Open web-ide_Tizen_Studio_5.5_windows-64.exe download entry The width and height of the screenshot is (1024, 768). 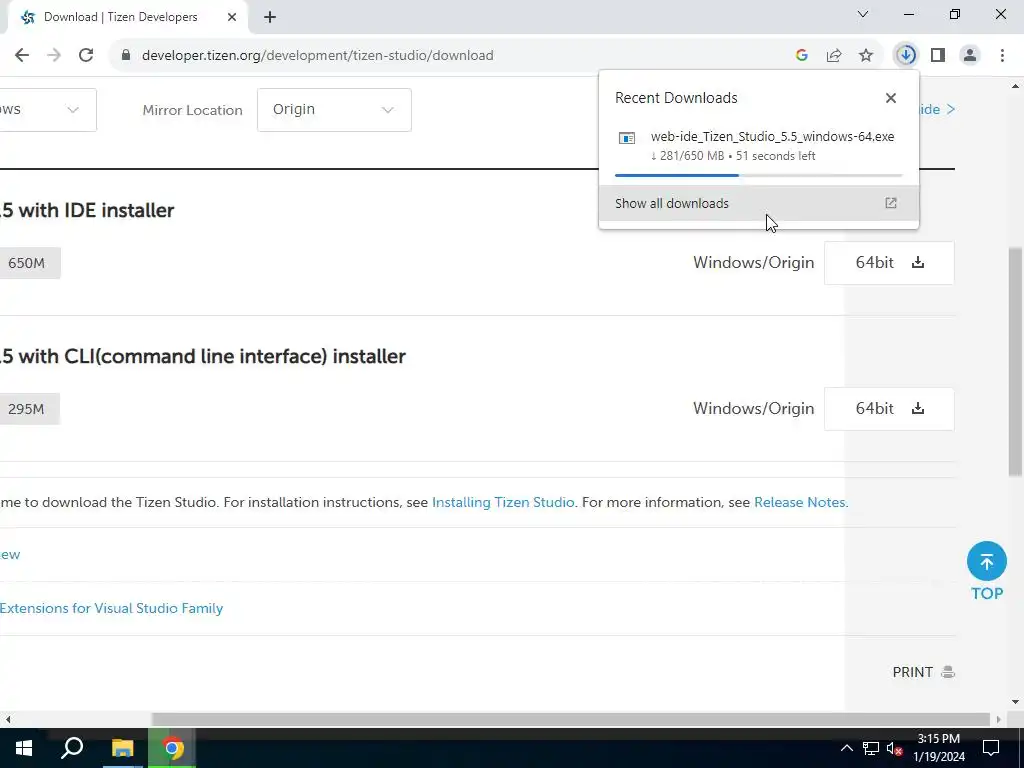point(759,146)
